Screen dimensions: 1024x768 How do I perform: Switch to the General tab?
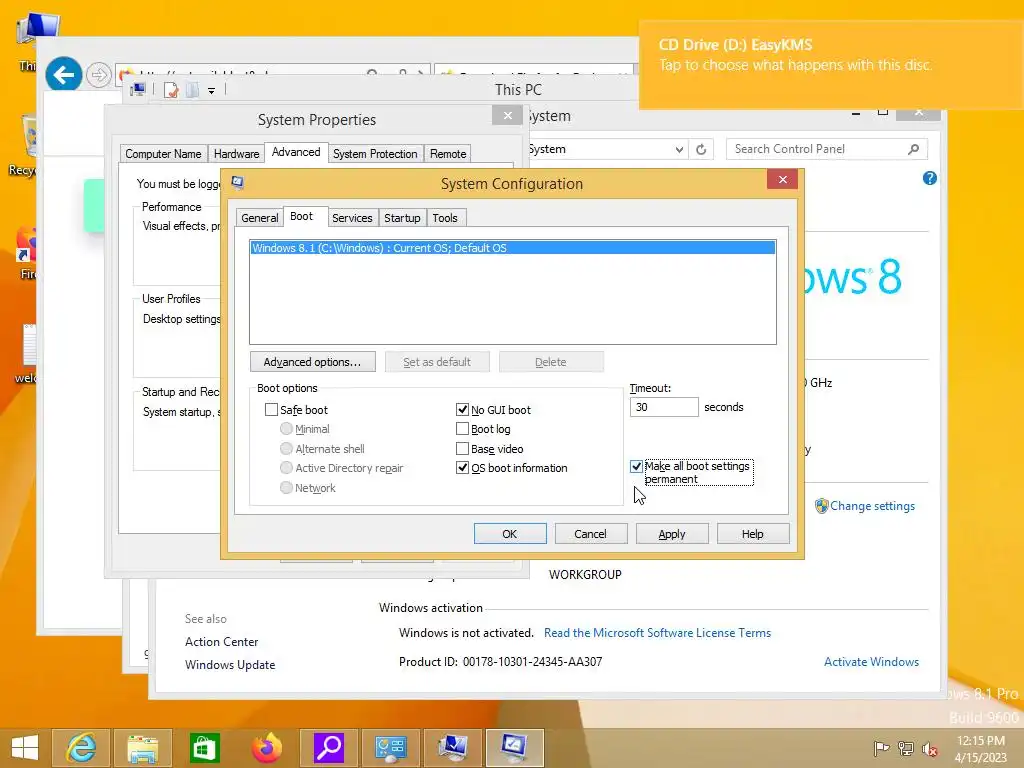259,218
